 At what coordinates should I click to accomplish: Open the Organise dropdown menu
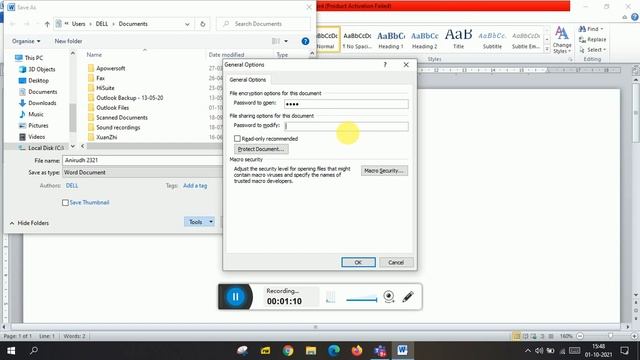coord(26,41)
